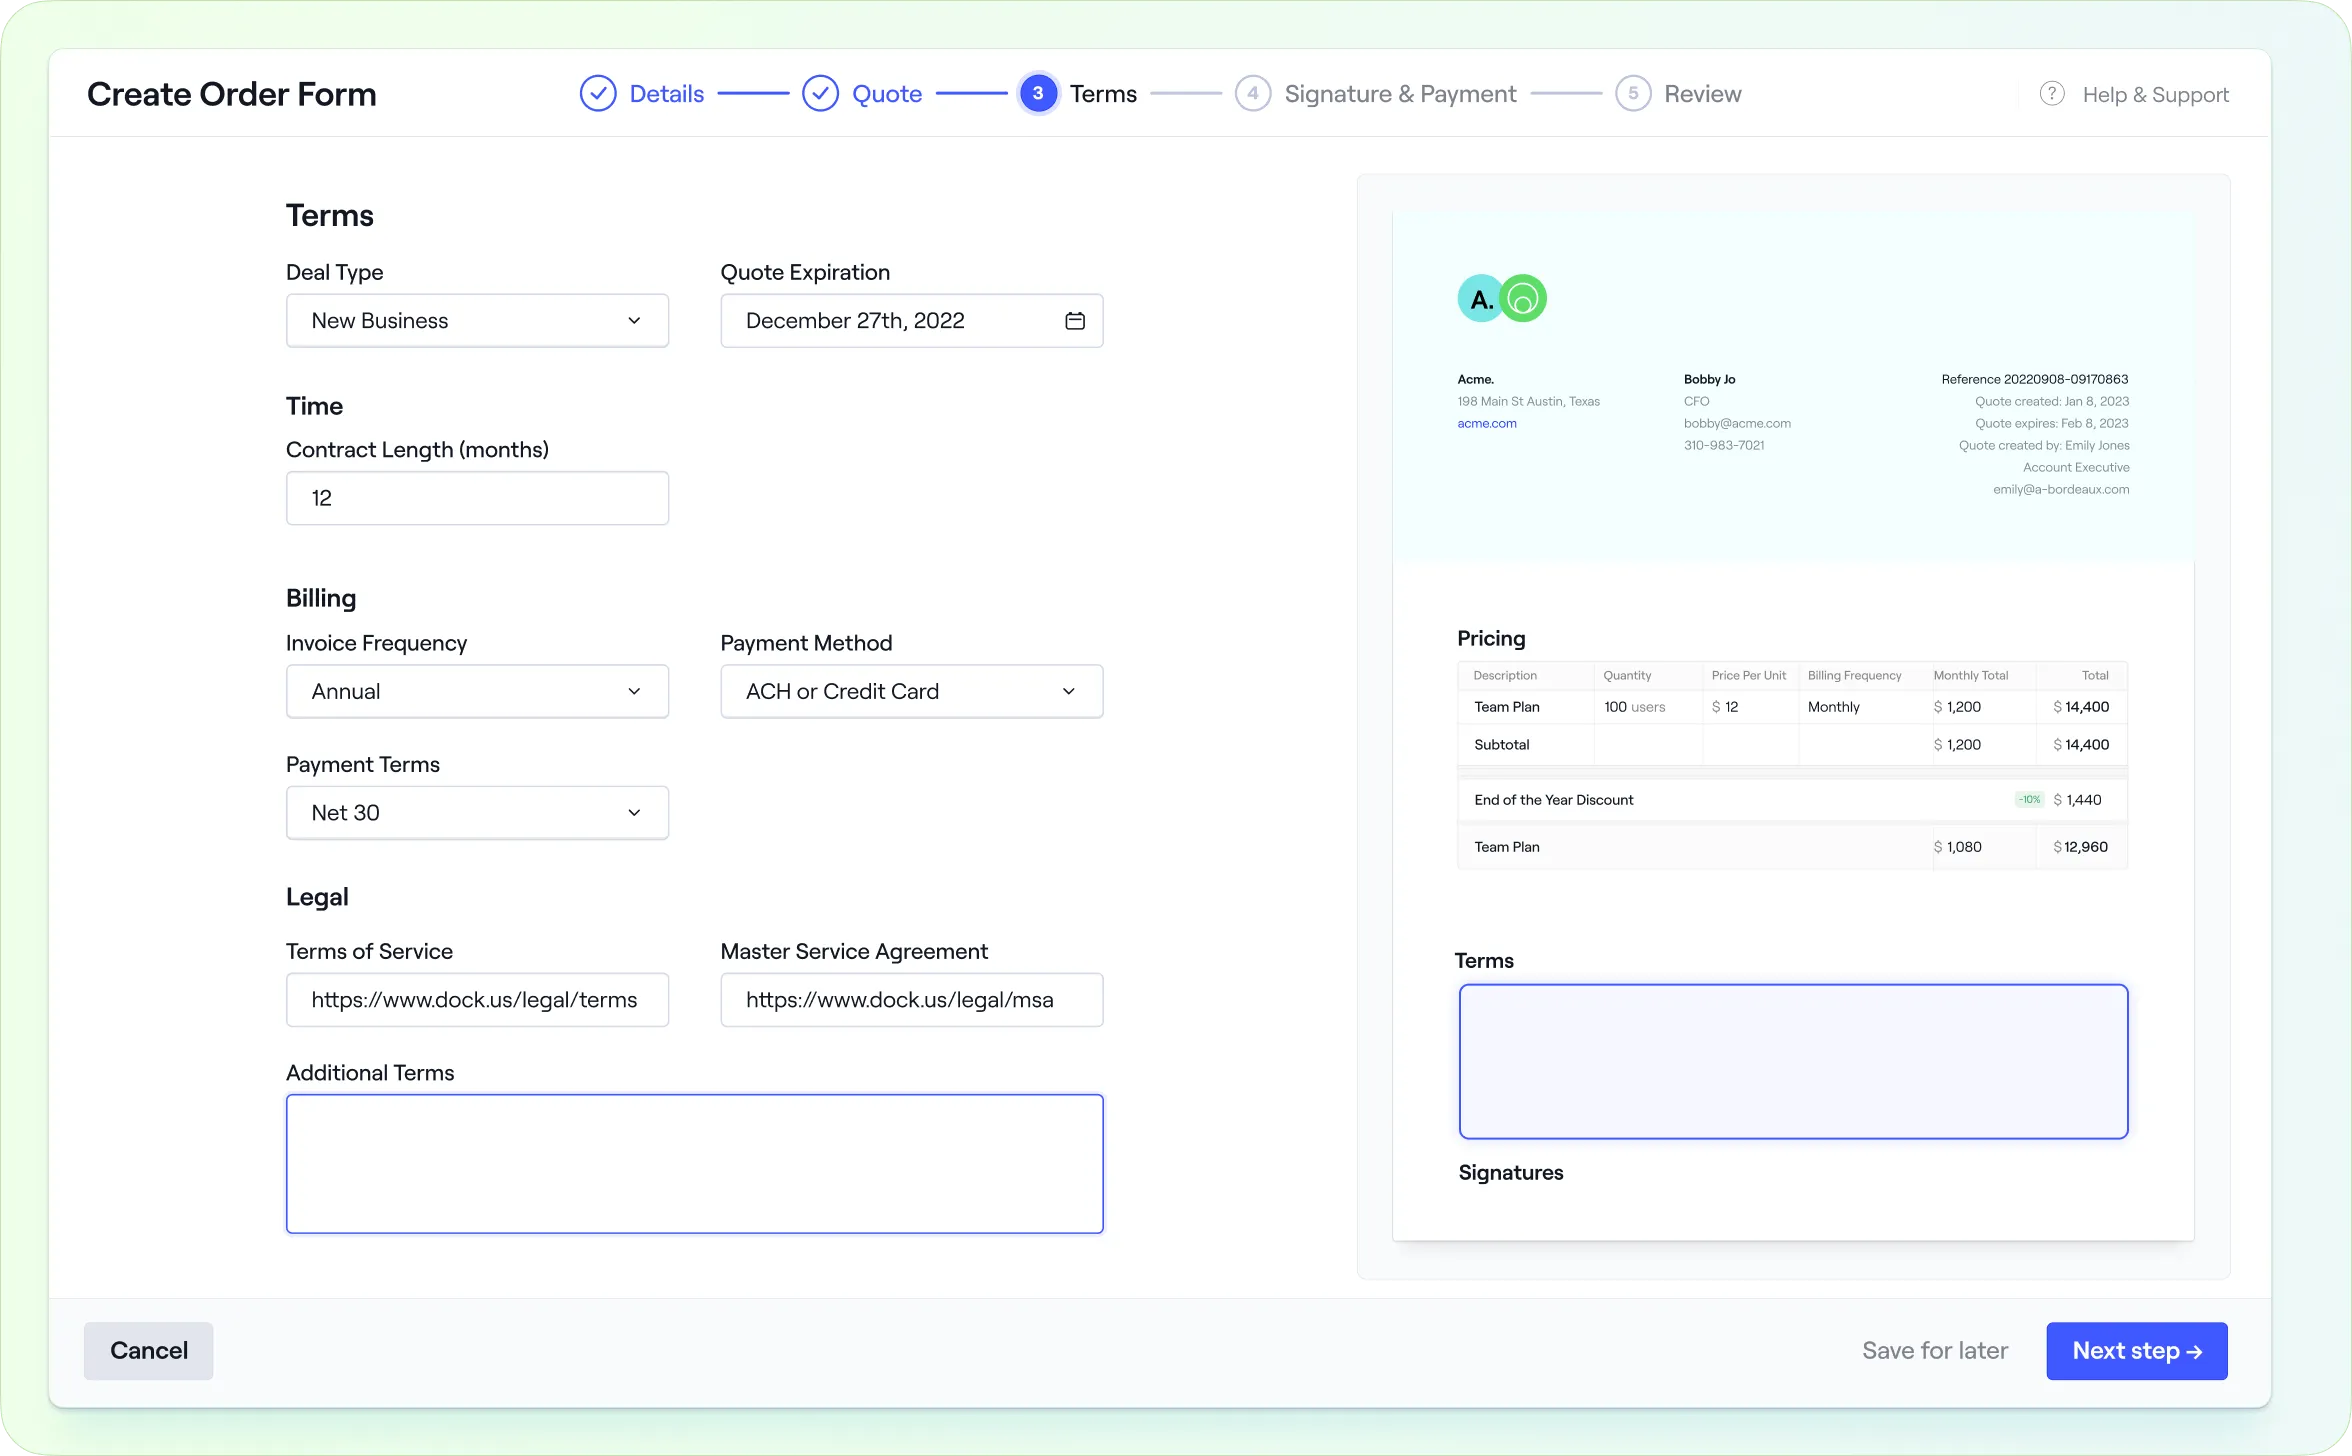Viewport: 2352px width, 1456px height.
Task: Select the Terms step label
Action: (1103, 94)
